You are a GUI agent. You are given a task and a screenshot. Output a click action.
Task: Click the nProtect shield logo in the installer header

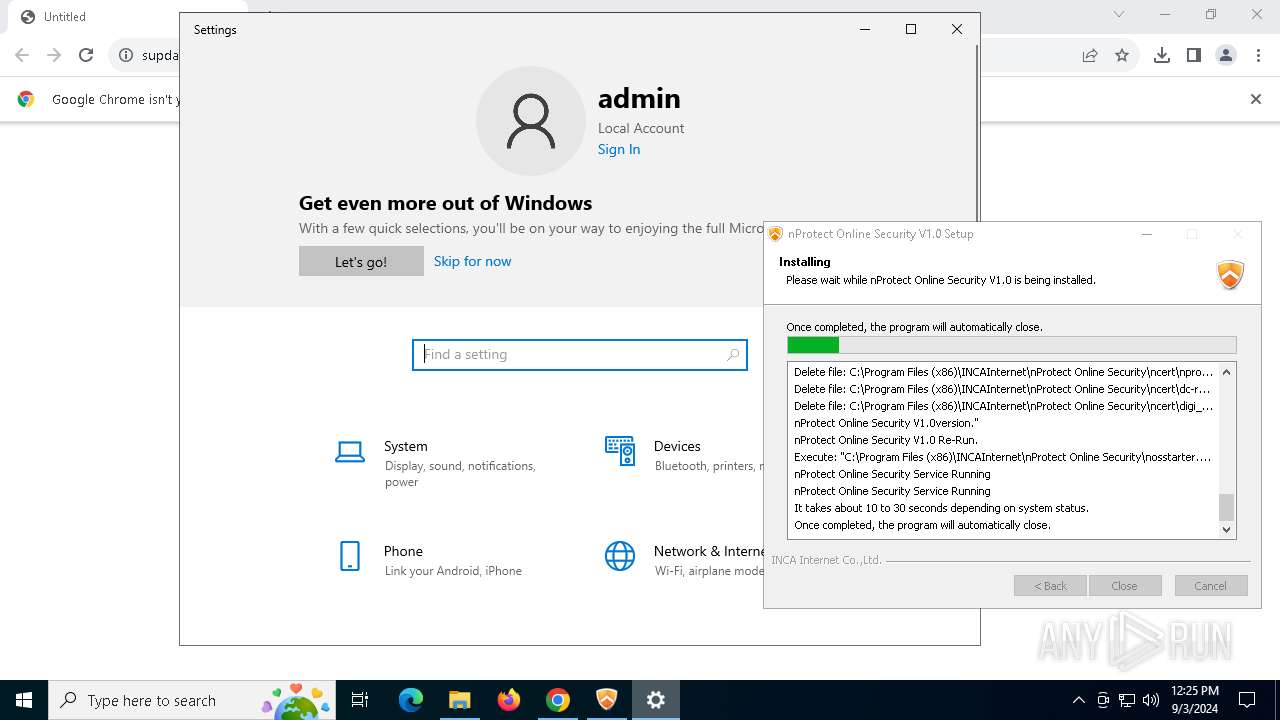1230,274
